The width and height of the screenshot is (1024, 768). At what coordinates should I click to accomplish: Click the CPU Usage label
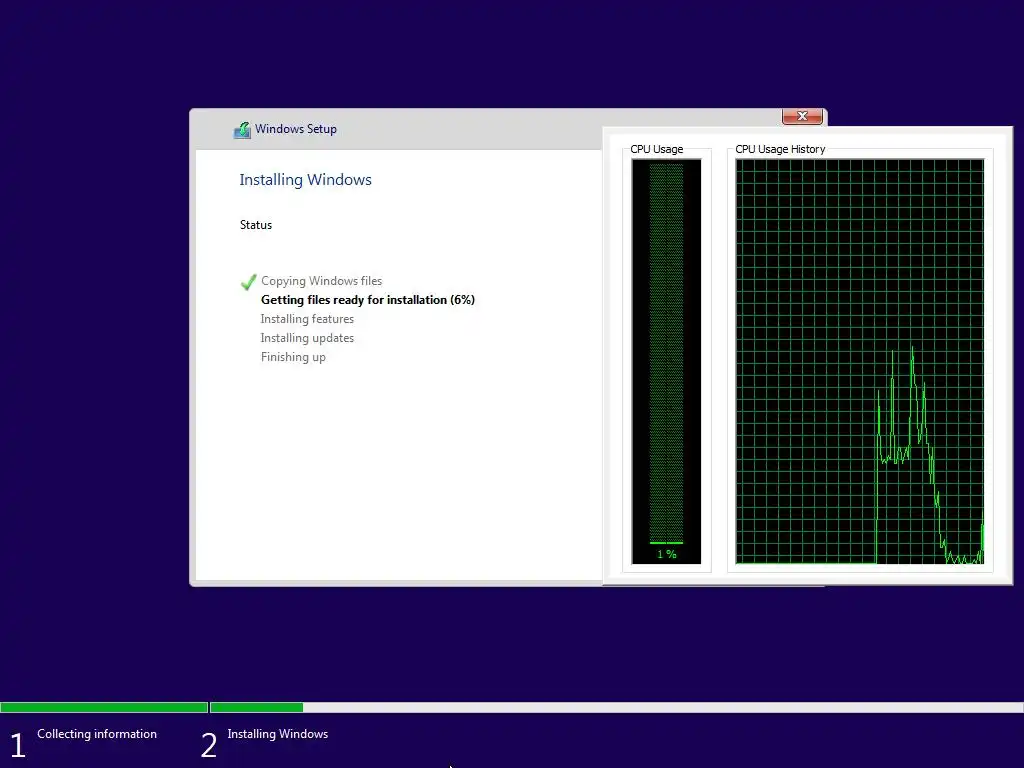[656, 149]
